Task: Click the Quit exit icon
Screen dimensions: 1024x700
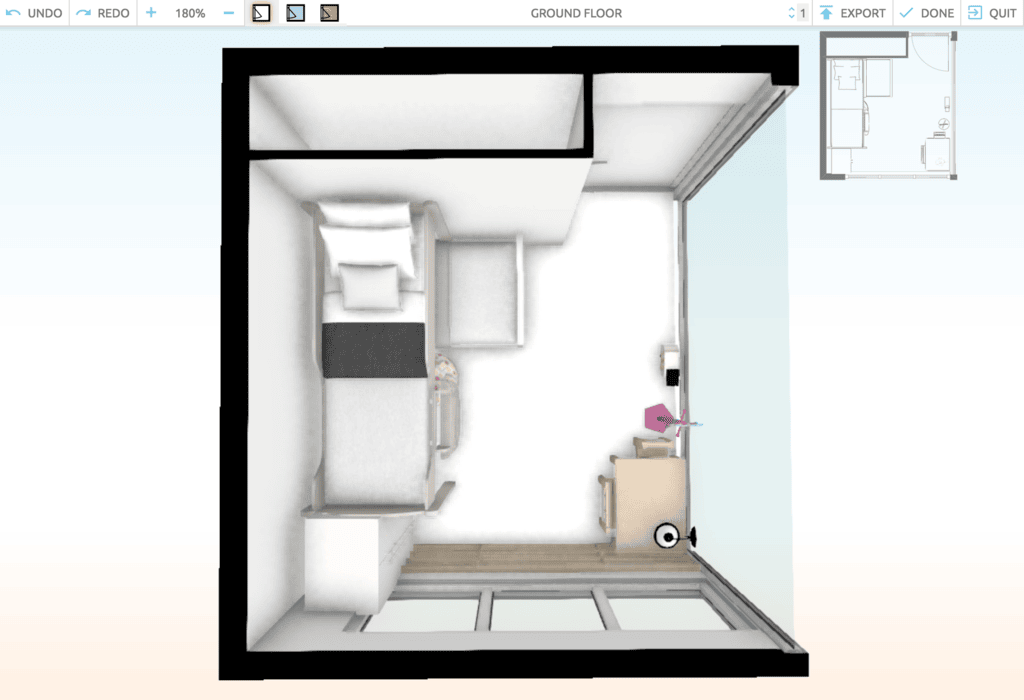Action: coord(974,13)
